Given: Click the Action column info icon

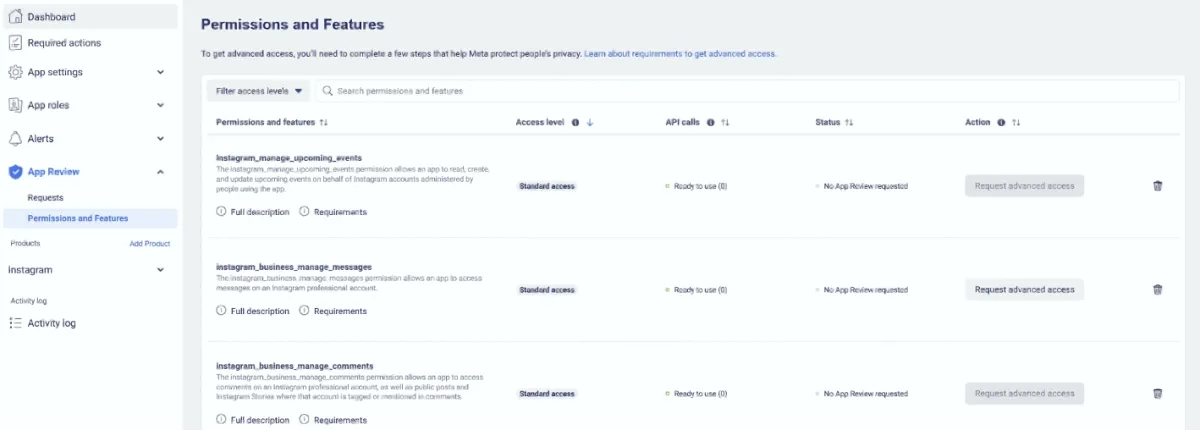Looking at the screenshot, I should click(x=1001, y=122).
